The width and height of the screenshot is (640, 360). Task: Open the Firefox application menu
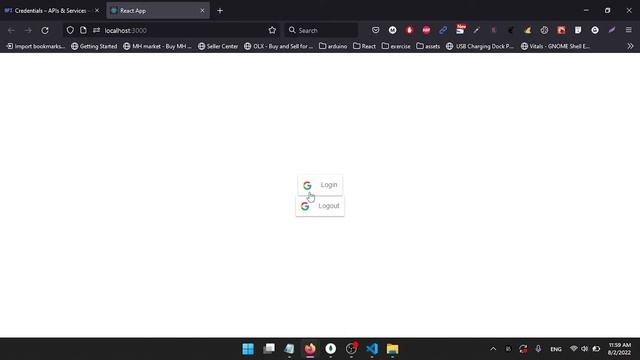[x=629, y=30]
